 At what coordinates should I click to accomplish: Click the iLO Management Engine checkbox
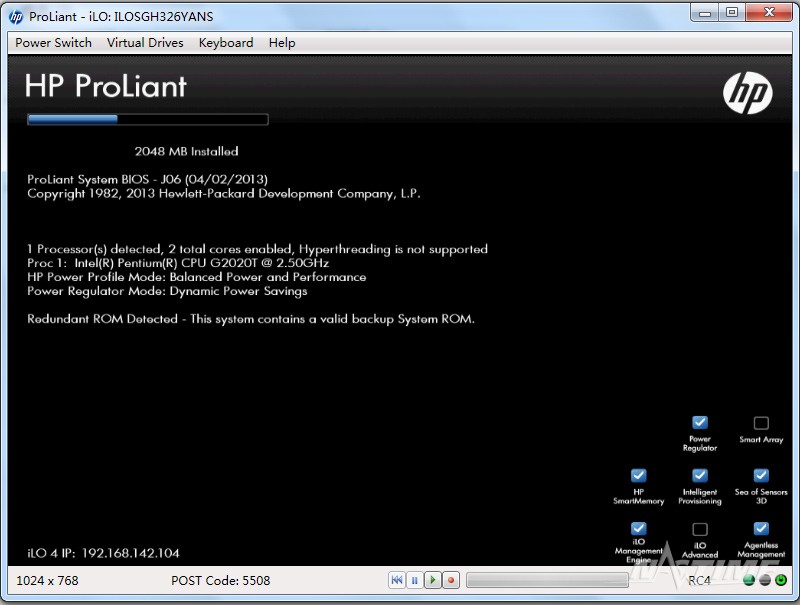coord(638,528)
